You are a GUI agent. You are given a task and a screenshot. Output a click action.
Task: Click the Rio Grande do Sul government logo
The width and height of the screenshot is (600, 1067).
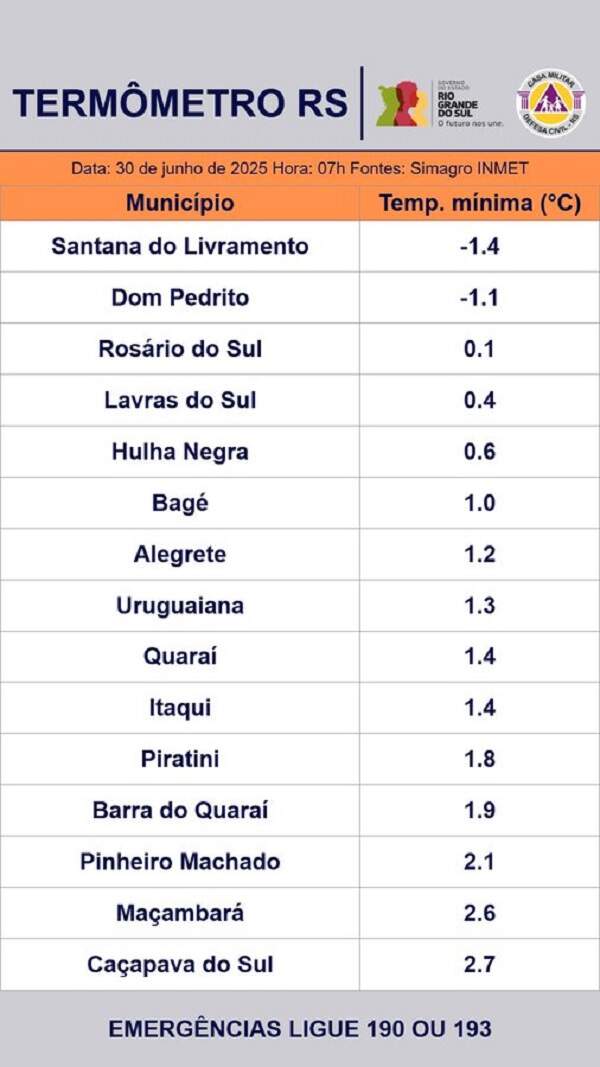pos(440,103)
